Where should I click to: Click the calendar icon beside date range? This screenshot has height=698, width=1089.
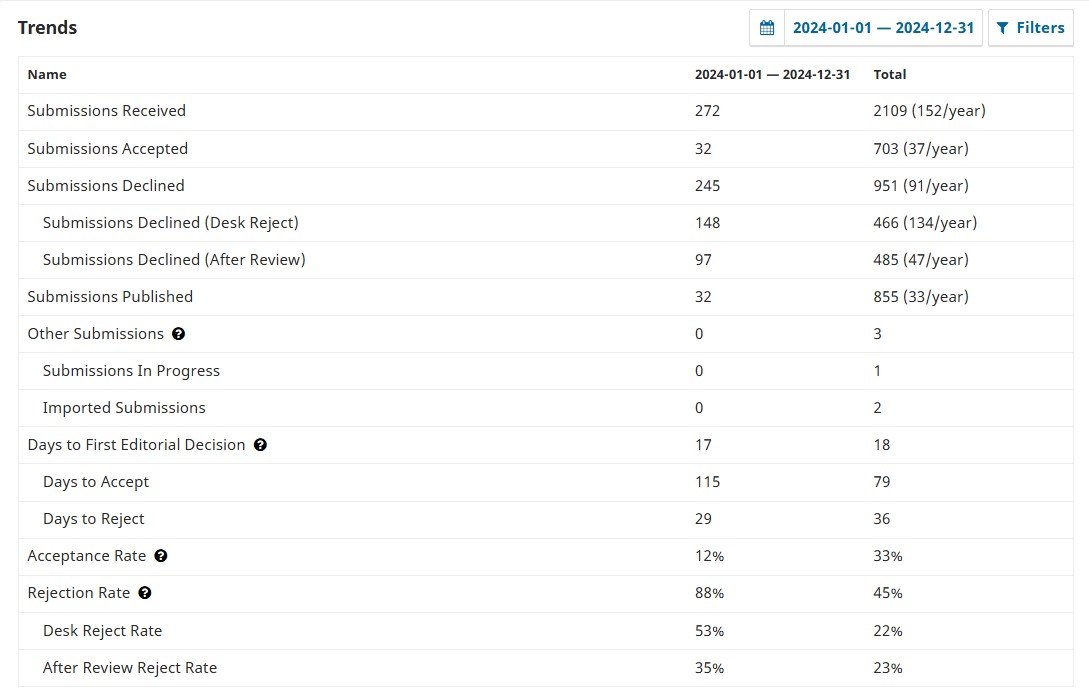(767, 28)
